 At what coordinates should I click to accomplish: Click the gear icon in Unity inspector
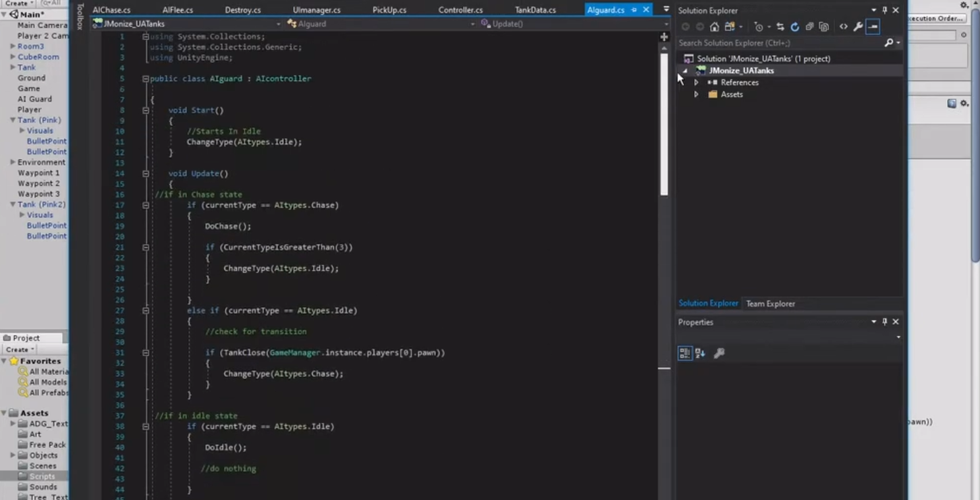tap(964, 103)
